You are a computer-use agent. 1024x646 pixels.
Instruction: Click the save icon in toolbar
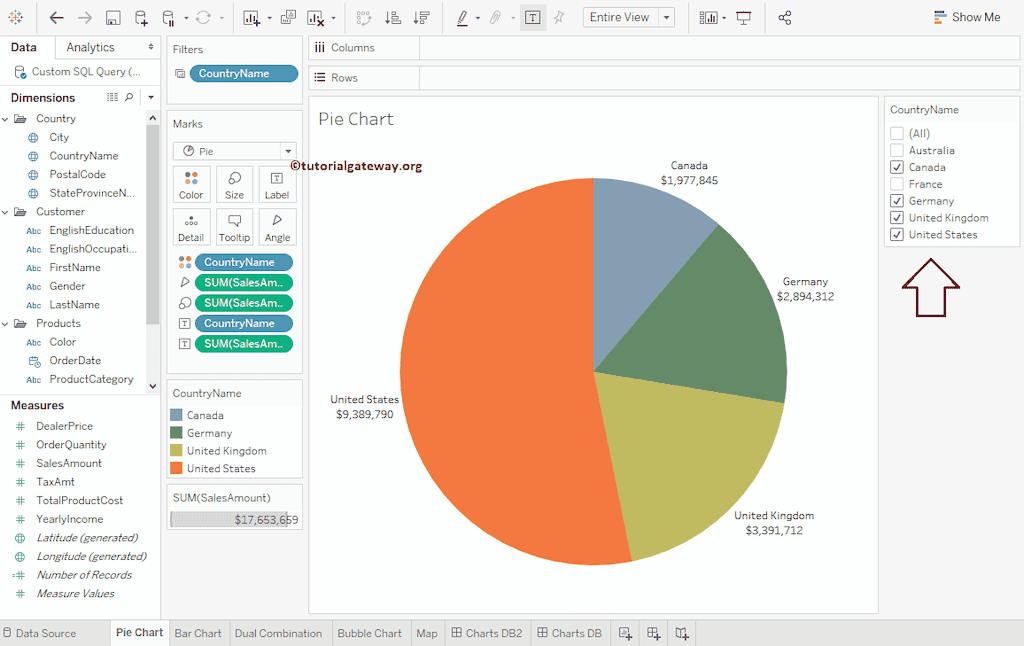(x=113, y=18)
